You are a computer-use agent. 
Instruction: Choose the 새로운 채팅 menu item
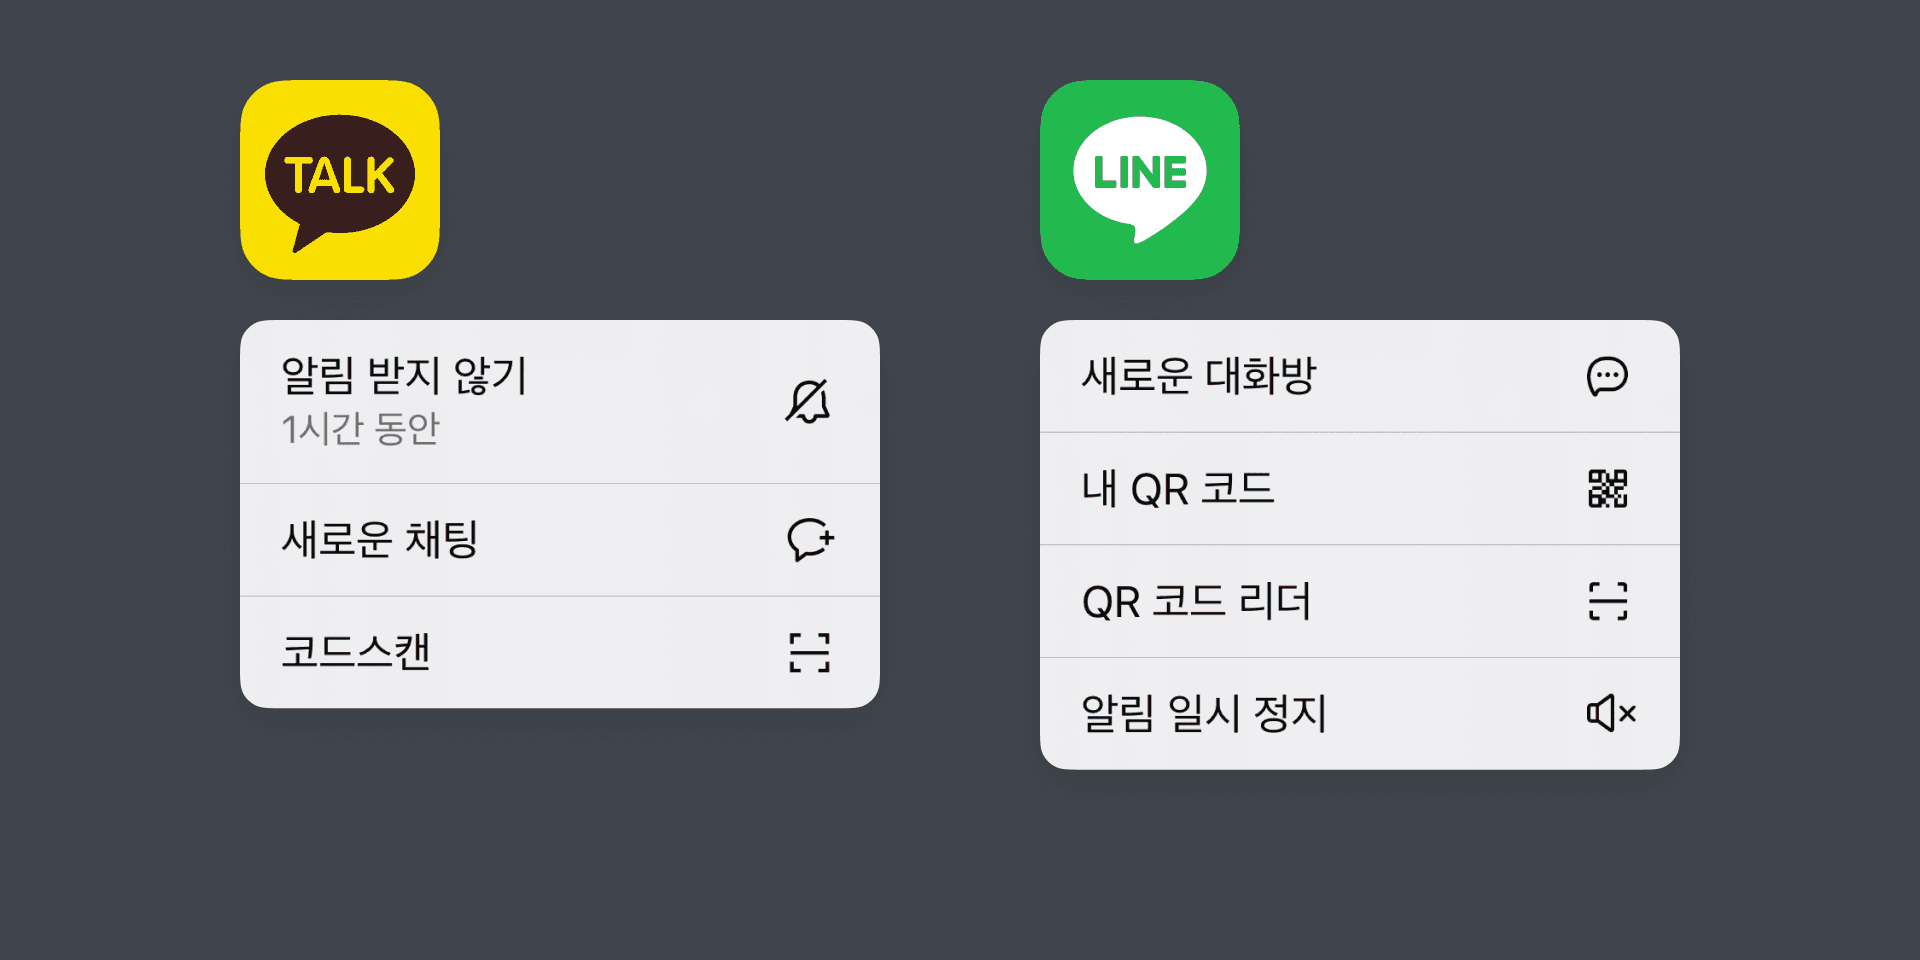[x=560, y=540]
